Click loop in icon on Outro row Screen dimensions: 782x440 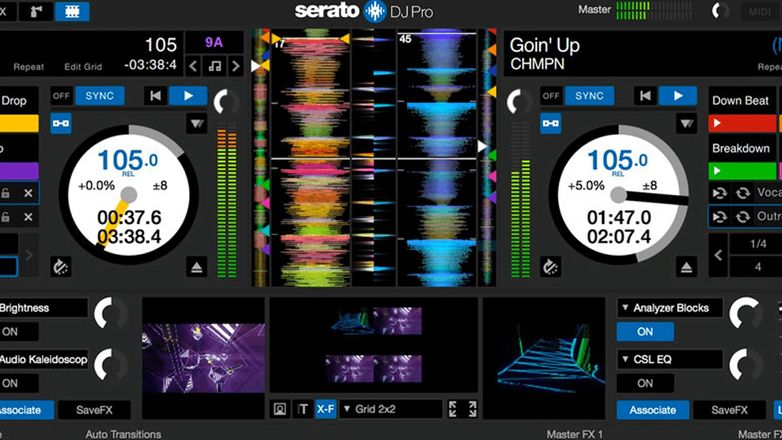pyautogui.click(x=720, y=217)
